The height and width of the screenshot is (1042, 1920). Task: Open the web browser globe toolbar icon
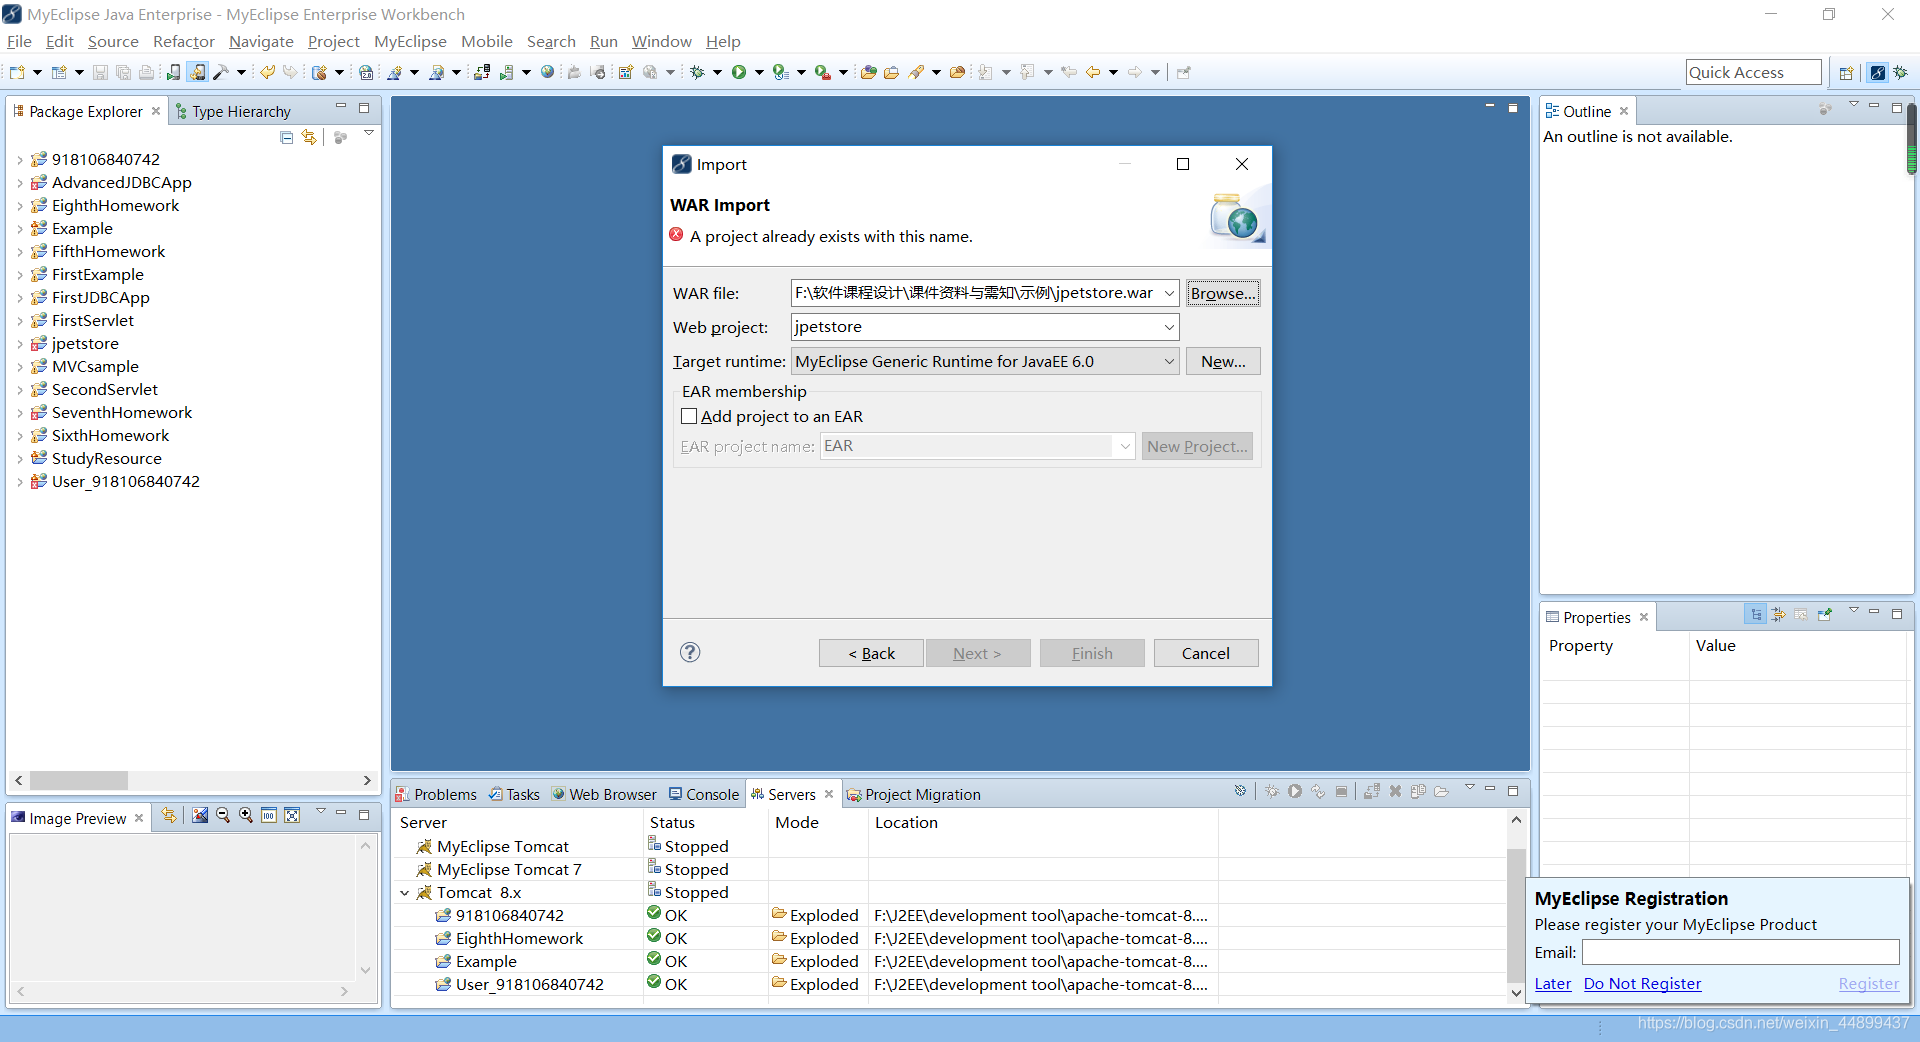coord(547,72)
